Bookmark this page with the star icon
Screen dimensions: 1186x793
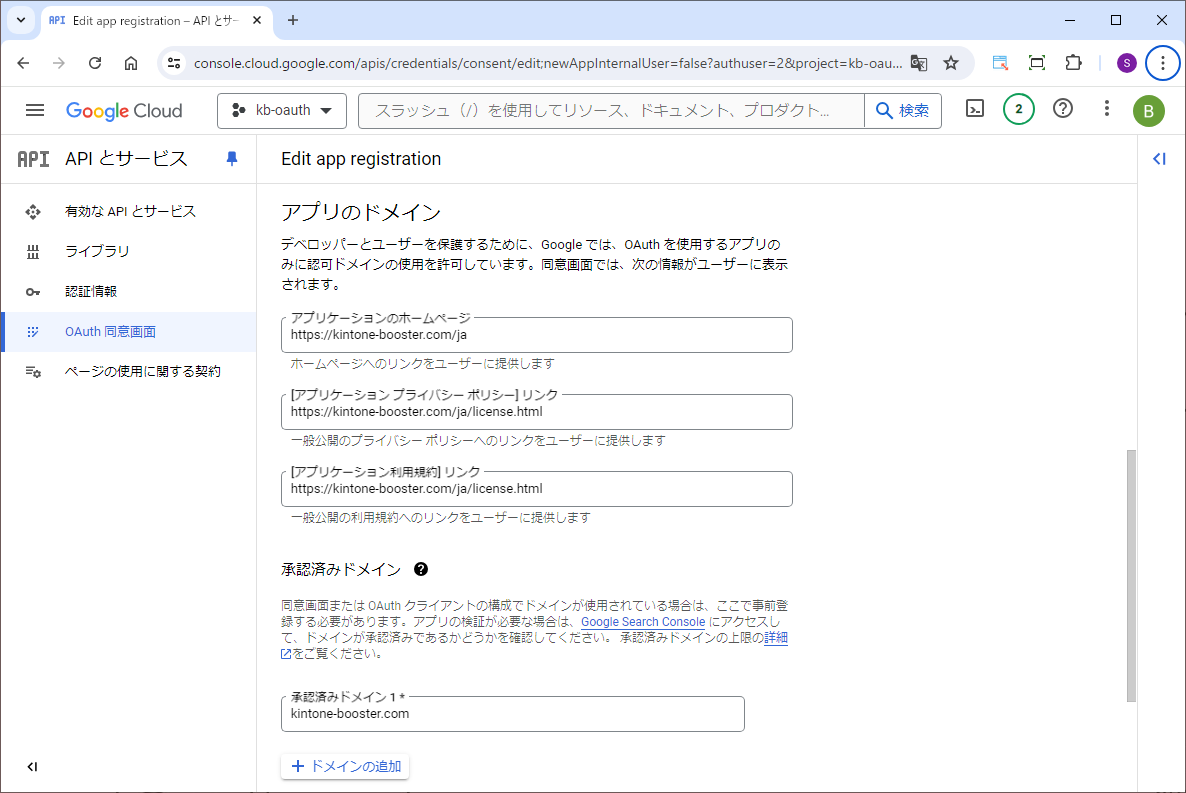[951, 63]
